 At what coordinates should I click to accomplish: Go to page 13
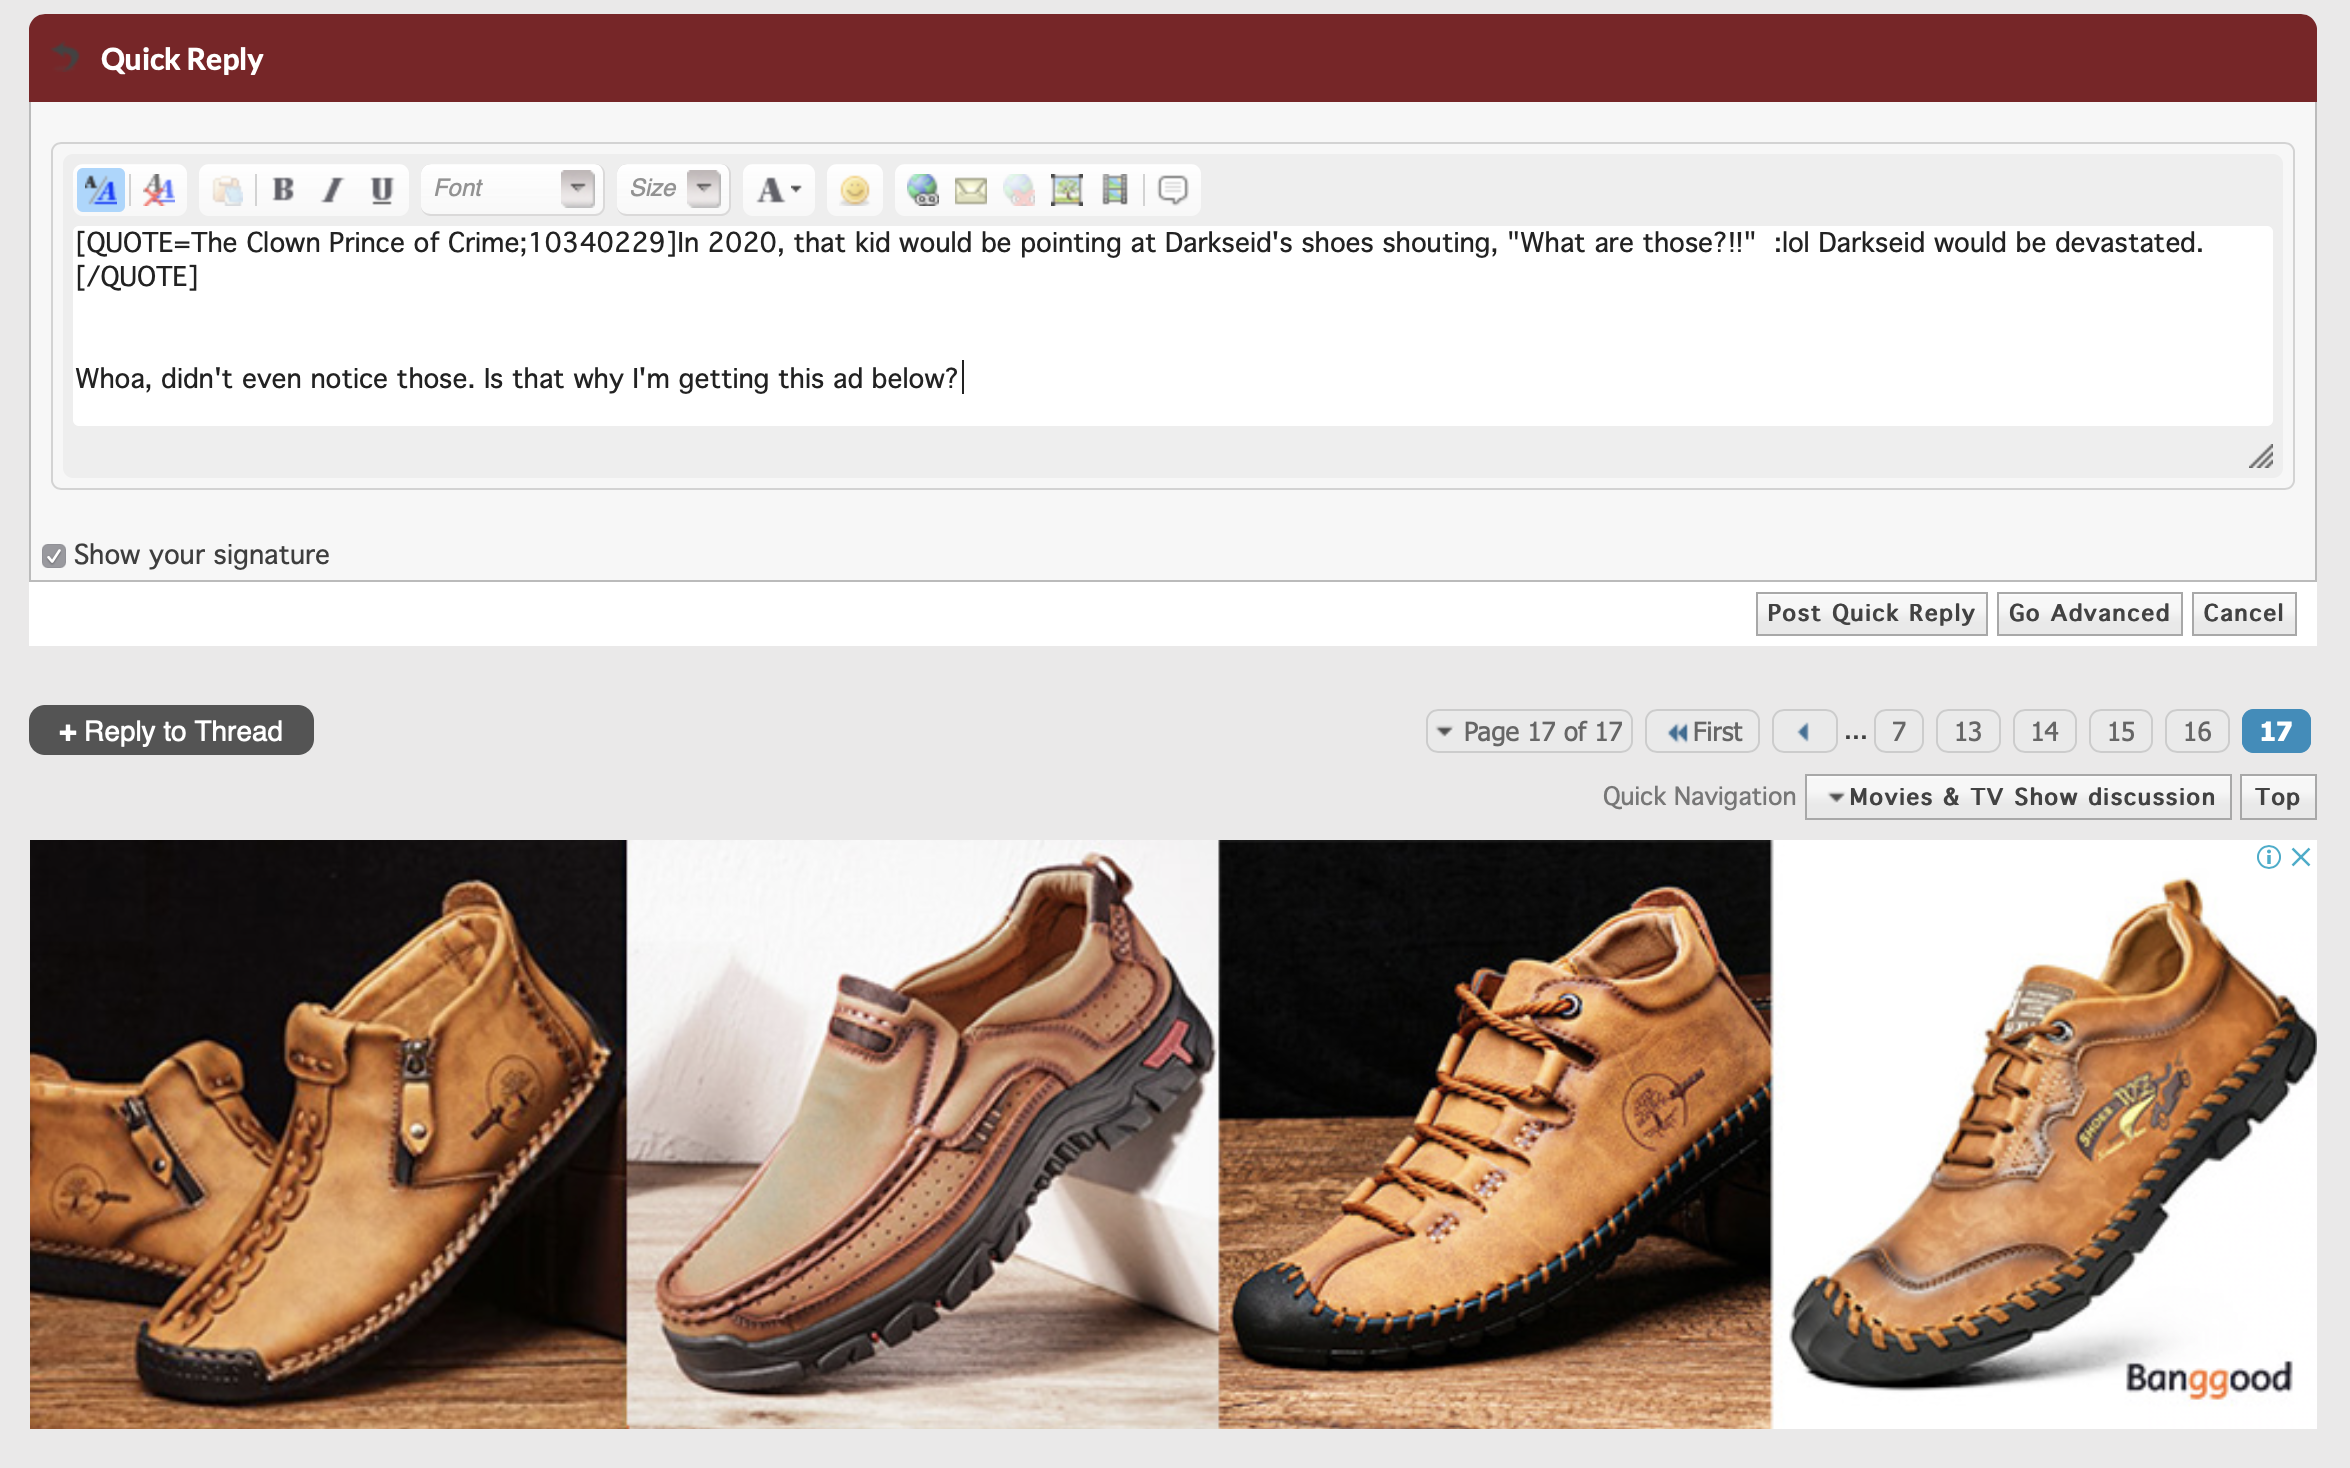pyautogui.click(x=1968, y=731)
